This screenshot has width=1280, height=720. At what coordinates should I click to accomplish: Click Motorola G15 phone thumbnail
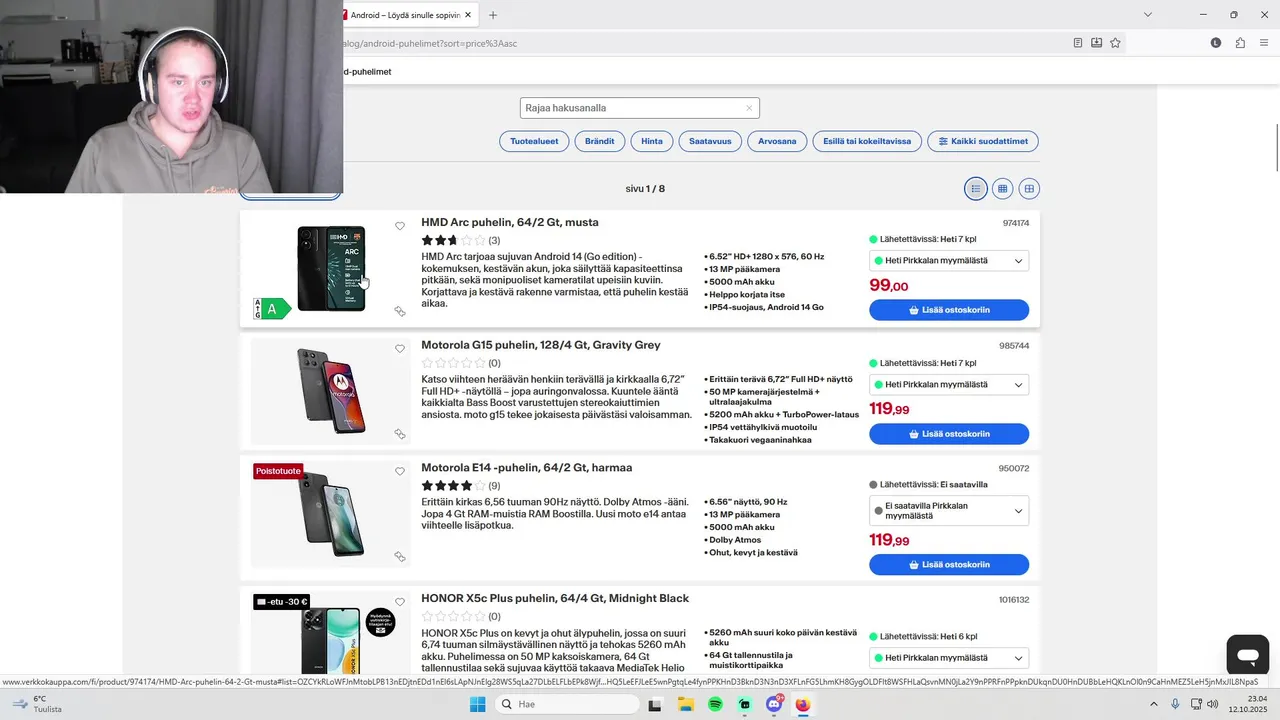pyautogui.click(x=331, y=391)
